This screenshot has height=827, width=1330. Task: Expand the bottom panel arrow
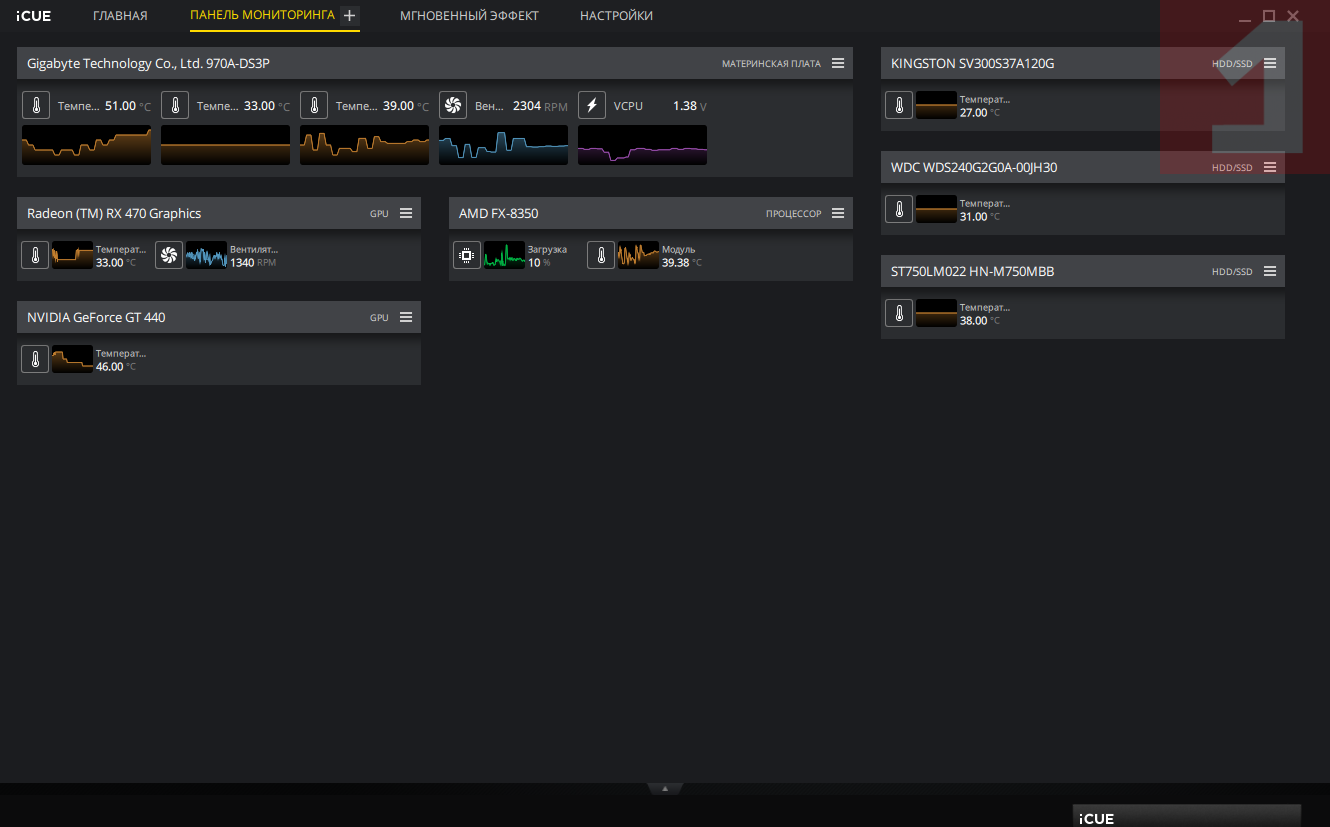[x=665, y=788]
